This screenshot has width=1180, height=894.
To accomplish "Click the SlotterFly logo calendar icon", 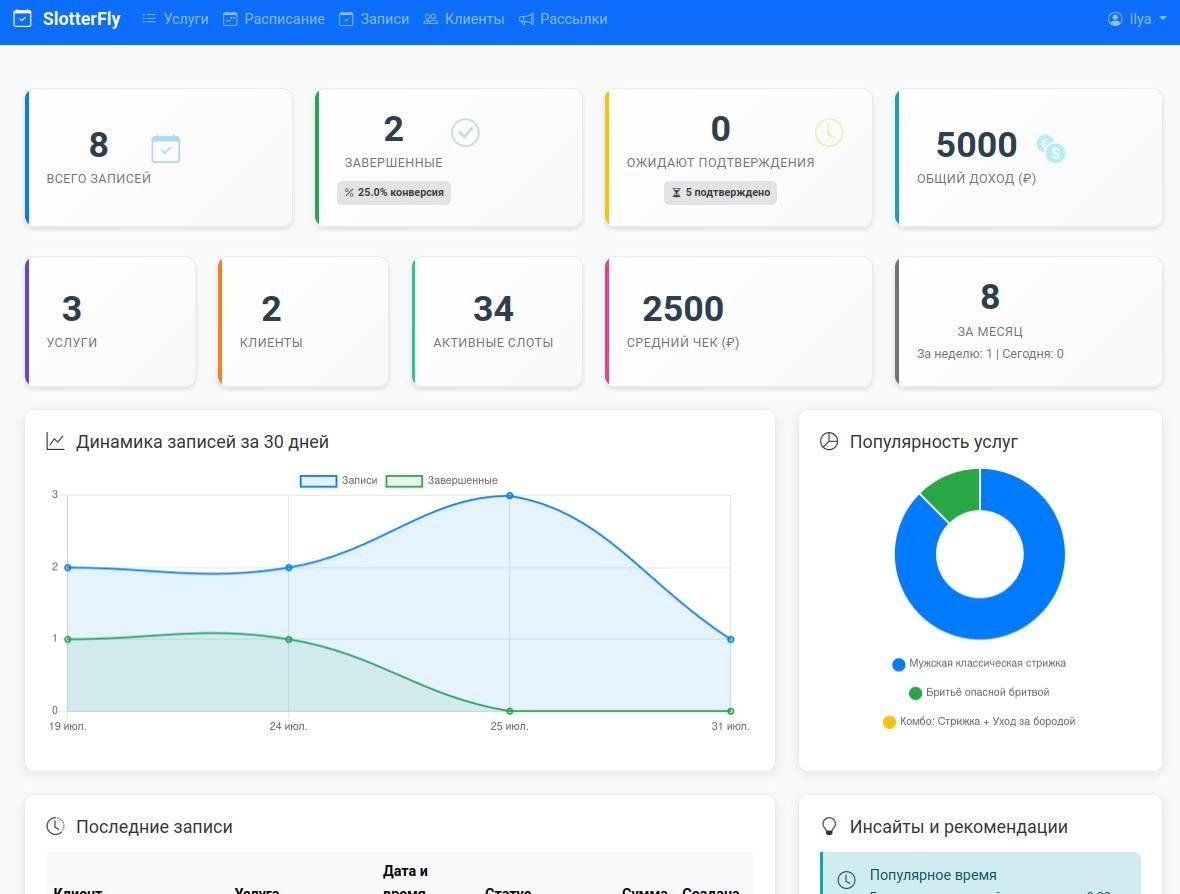I will (22, 19).
